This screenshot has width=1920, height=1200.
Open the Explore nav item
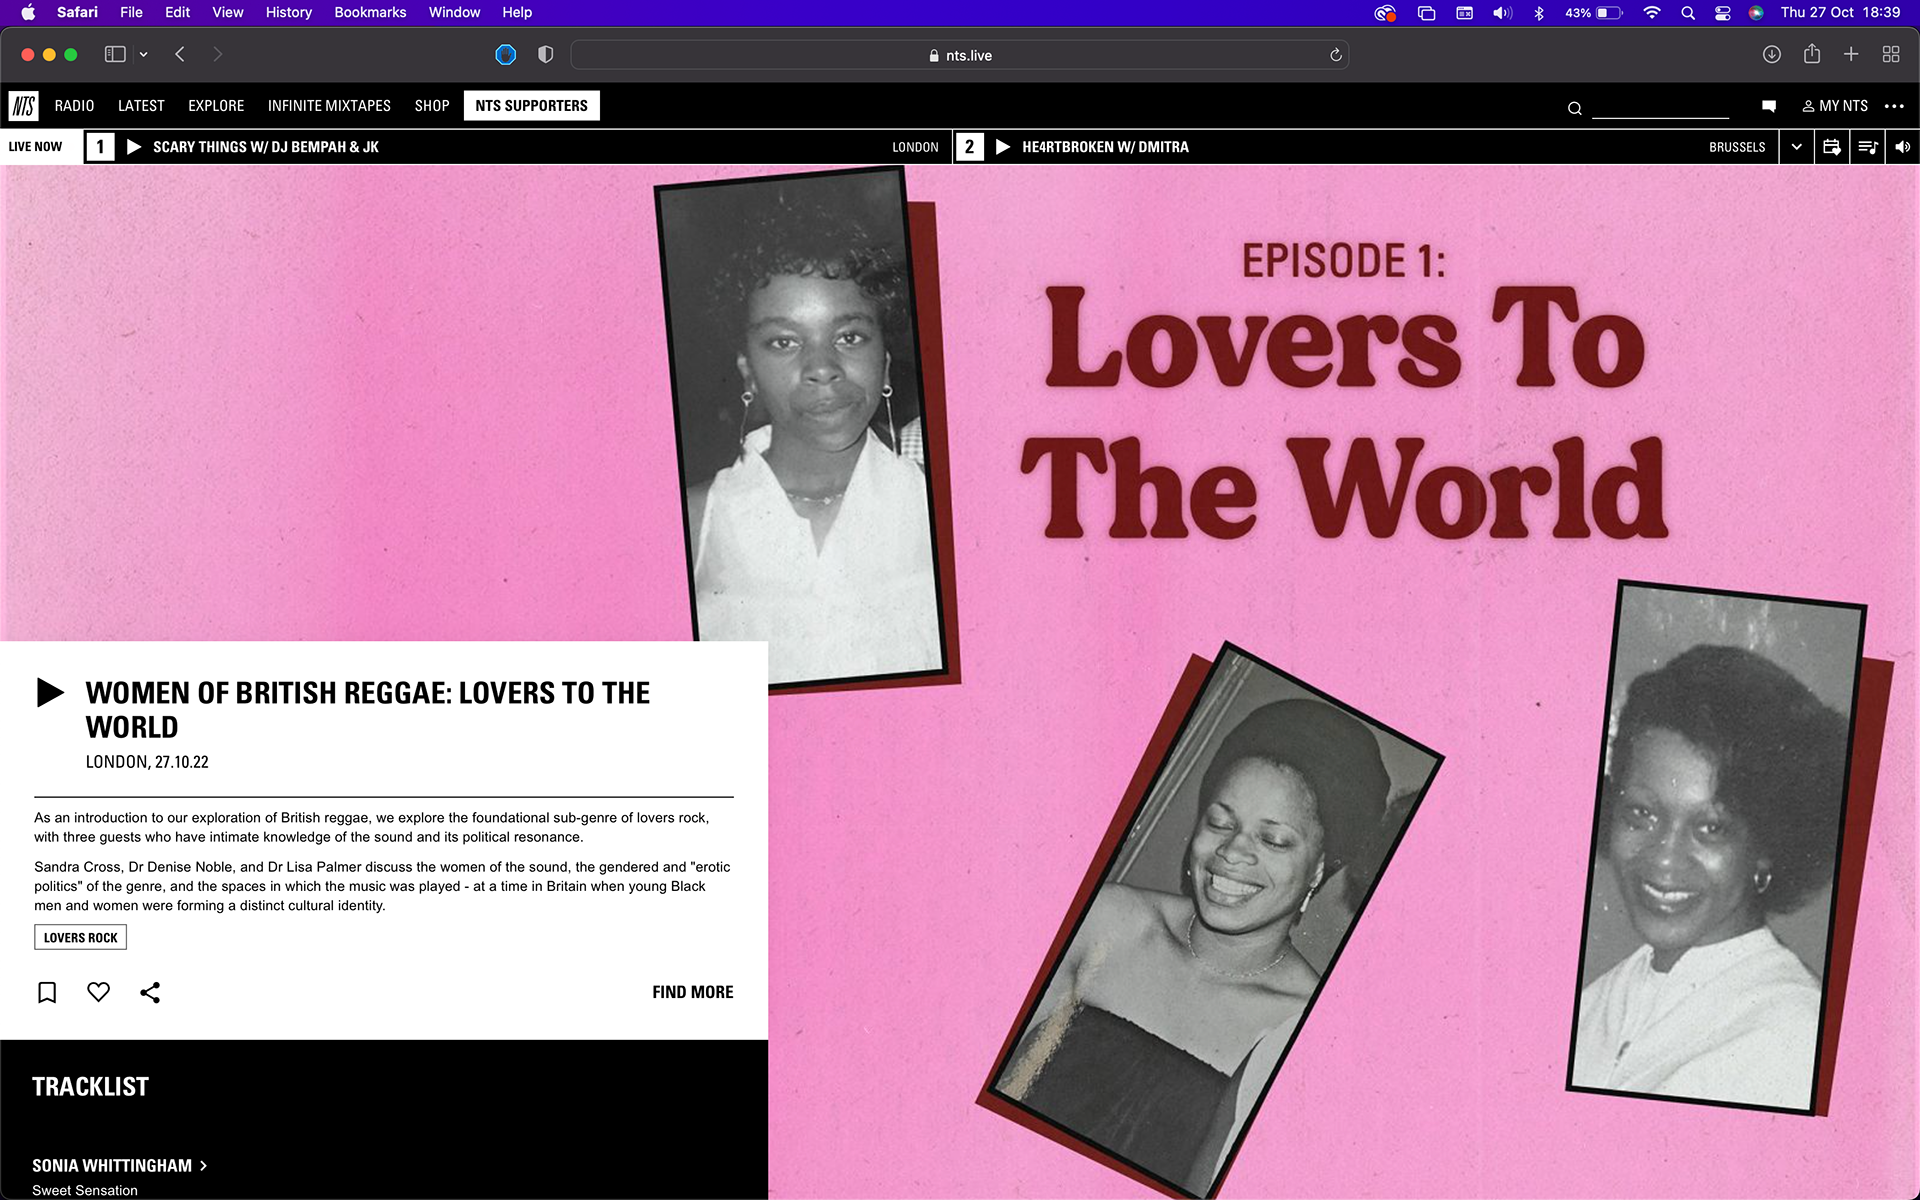216,106
